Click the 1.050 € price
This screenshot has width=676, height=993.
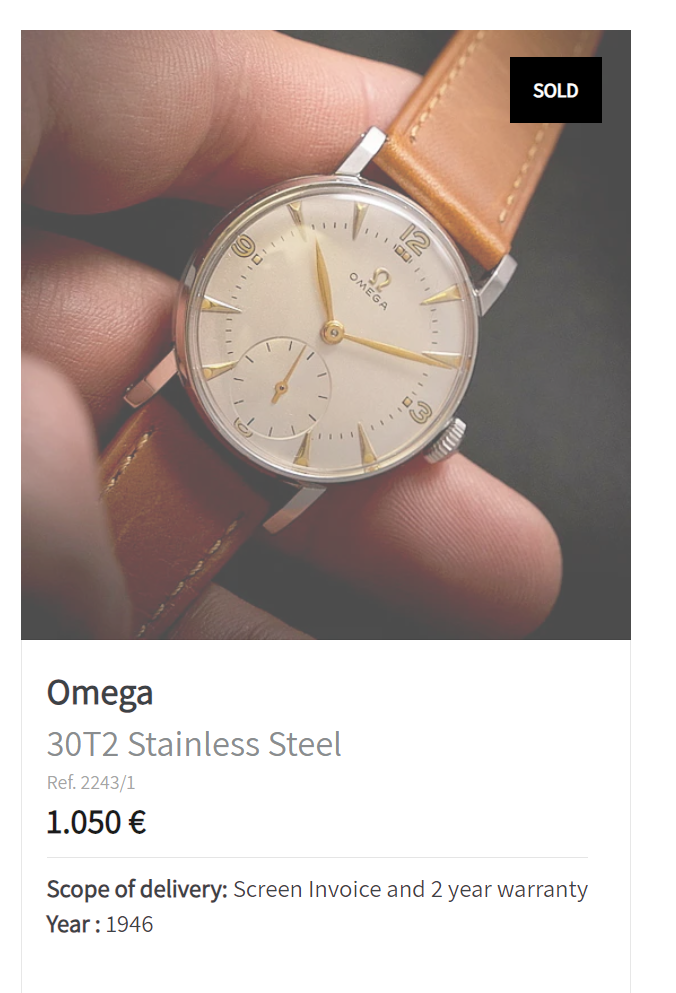tap(96, 822)
